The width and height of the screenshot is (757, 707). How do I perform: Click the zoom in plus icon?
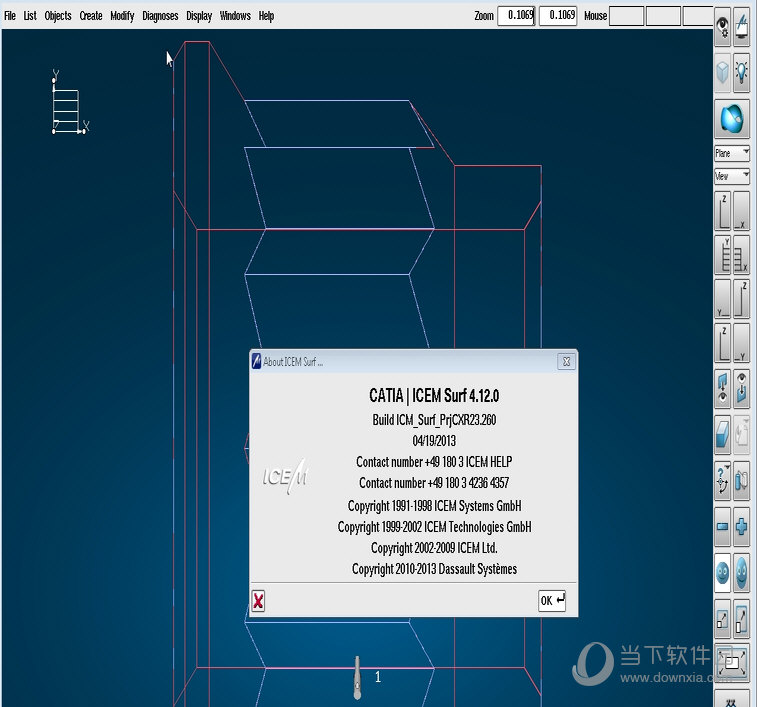coord(742,525)
